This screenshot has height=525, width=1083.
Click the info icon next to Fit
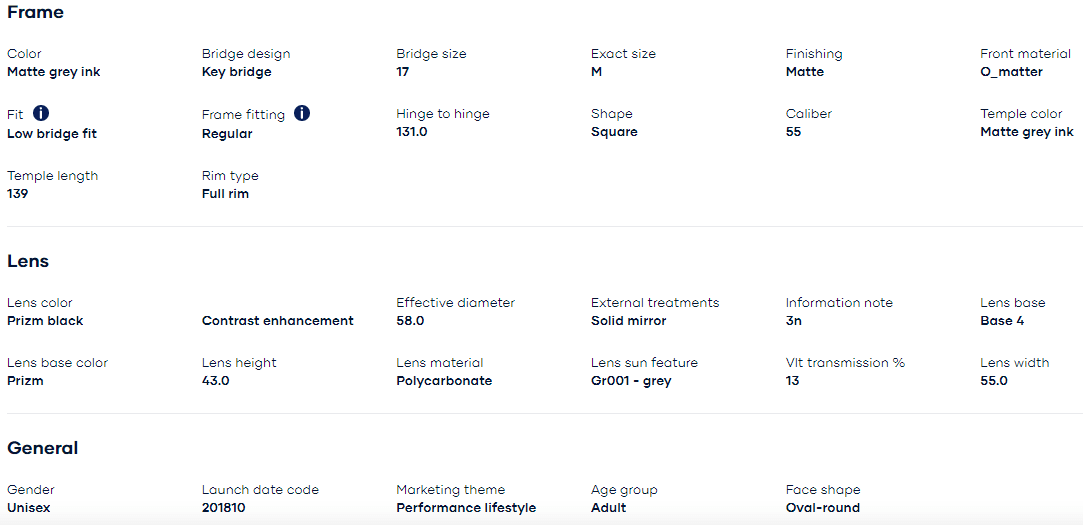point(41,113)
